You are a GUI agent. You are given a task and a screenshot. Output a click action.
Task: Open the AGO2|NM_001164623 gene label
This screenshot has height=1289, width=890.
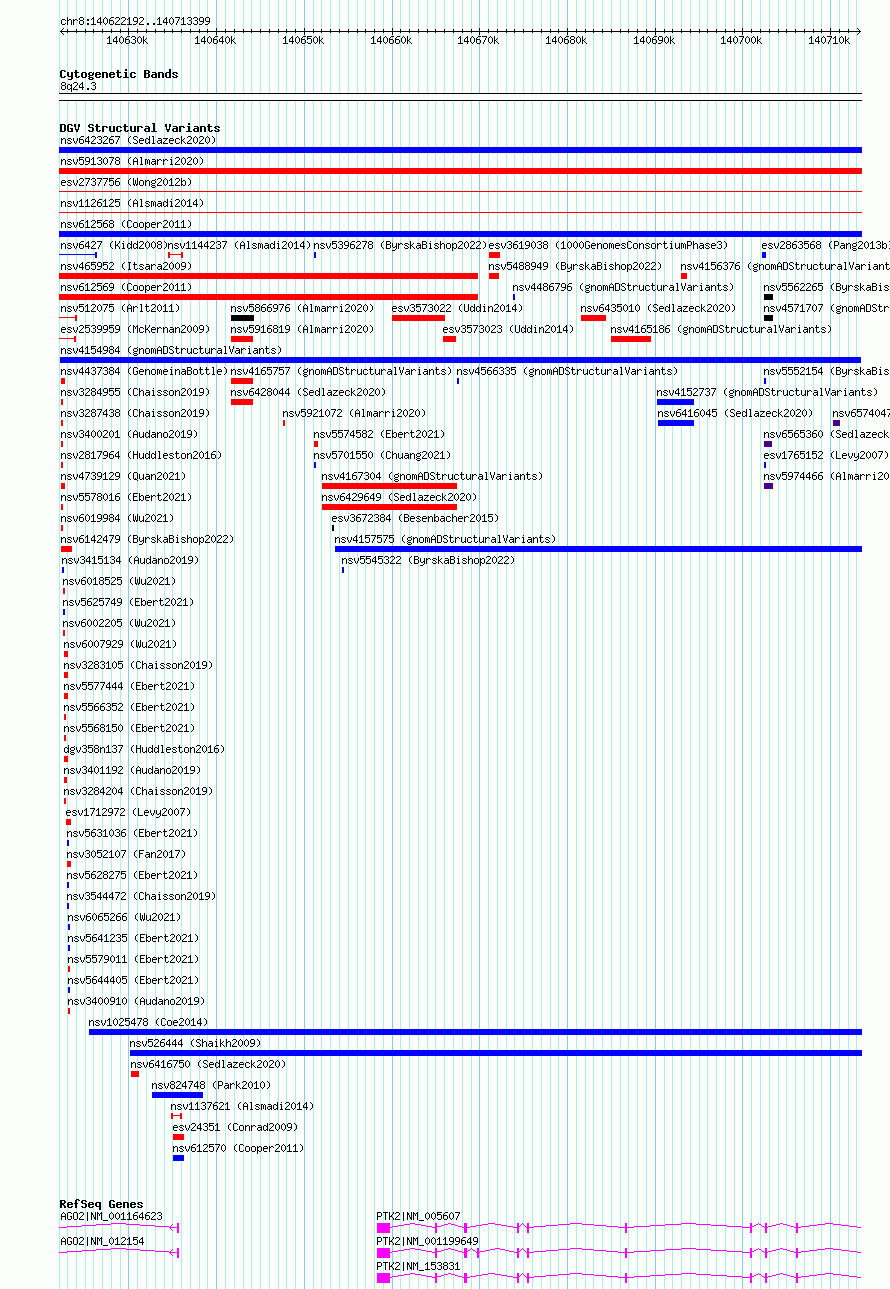(111, 1216)
